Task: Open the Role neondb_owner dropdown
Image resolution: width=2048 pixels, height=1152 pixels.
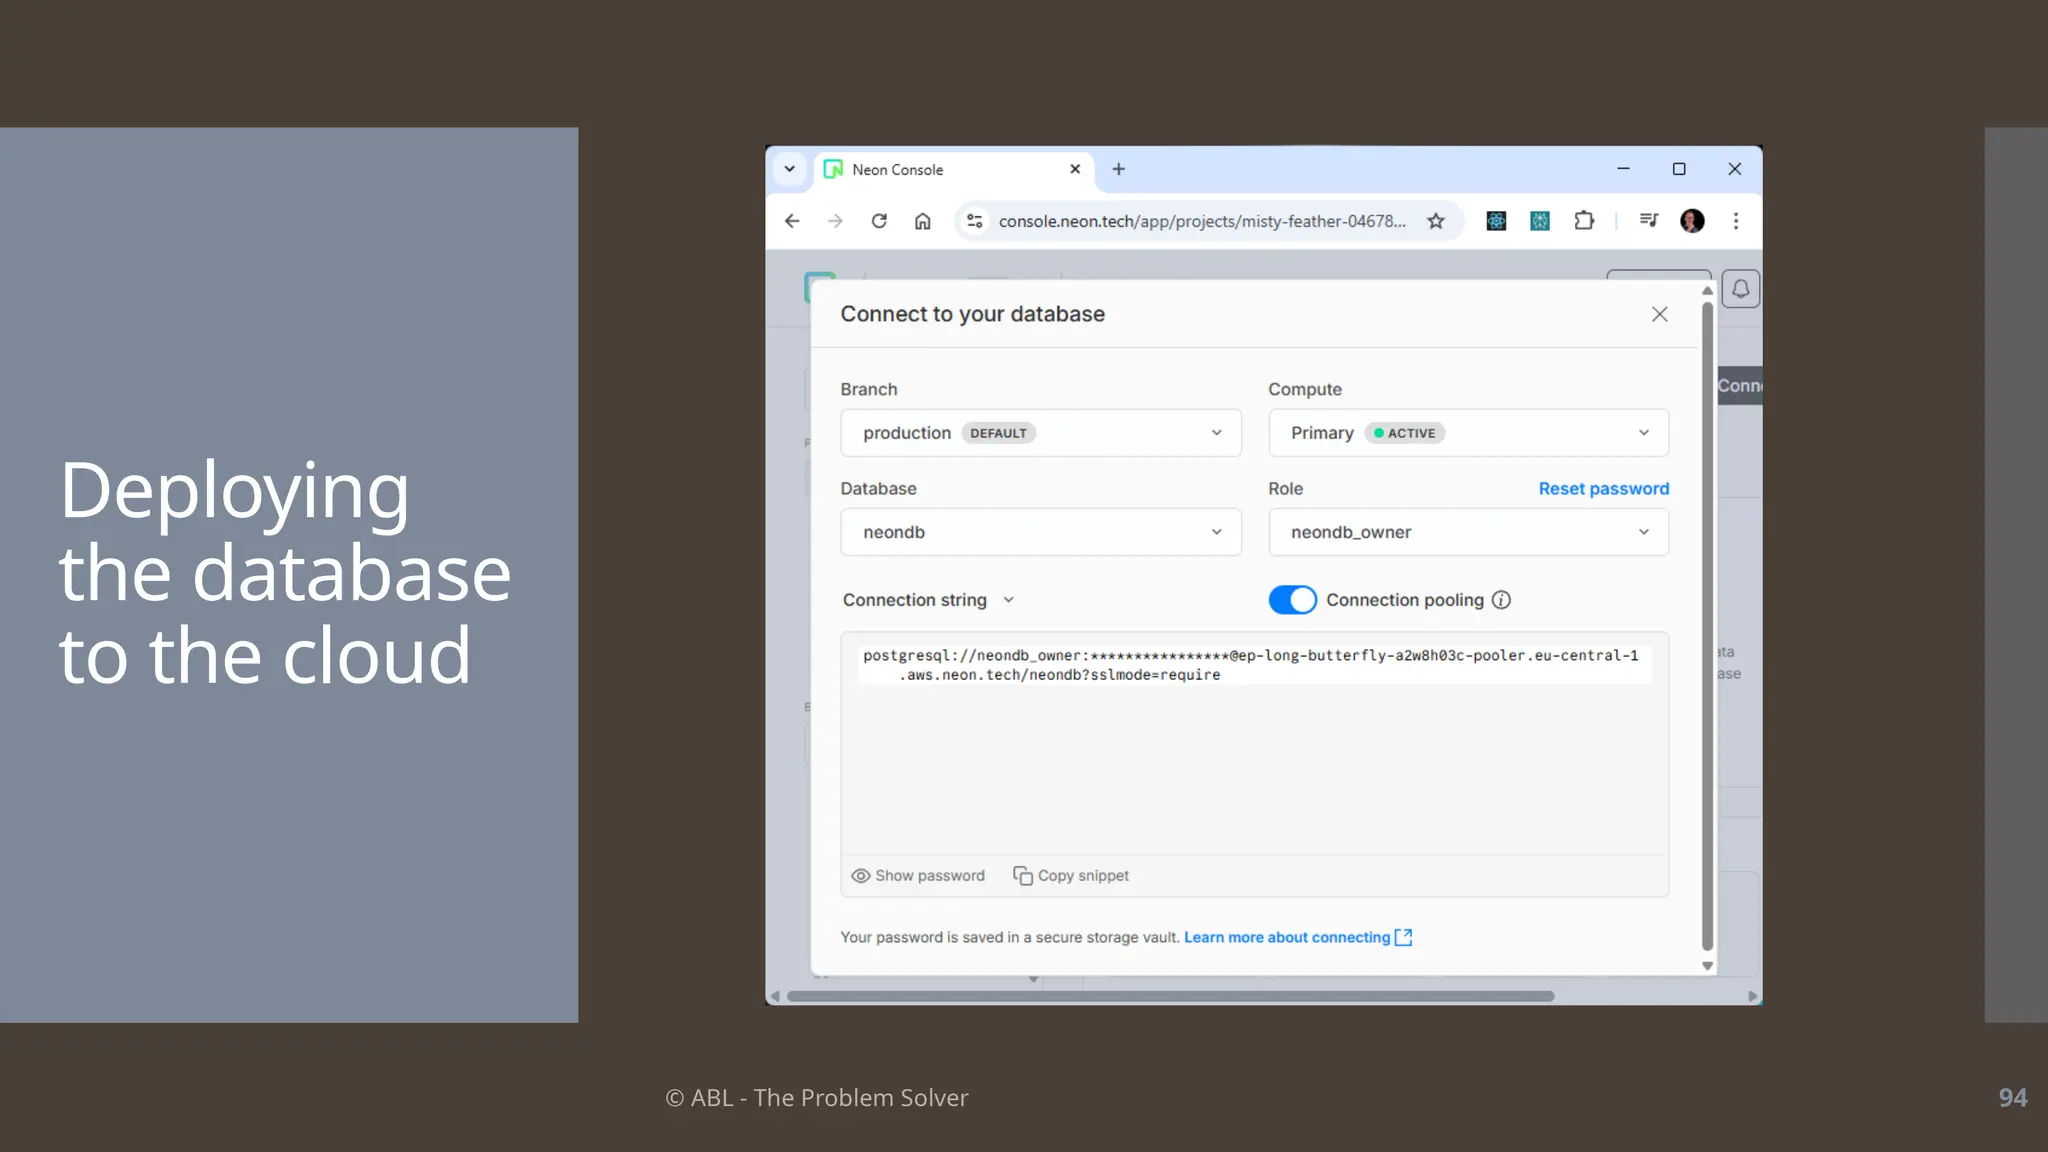Action: click(x=1468, y=532)
